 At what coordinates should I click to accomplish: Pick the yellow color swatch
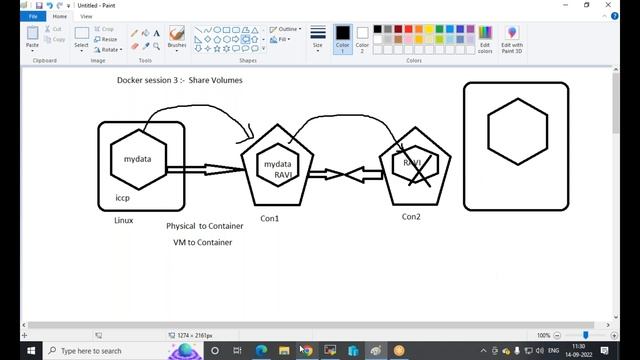429,29
